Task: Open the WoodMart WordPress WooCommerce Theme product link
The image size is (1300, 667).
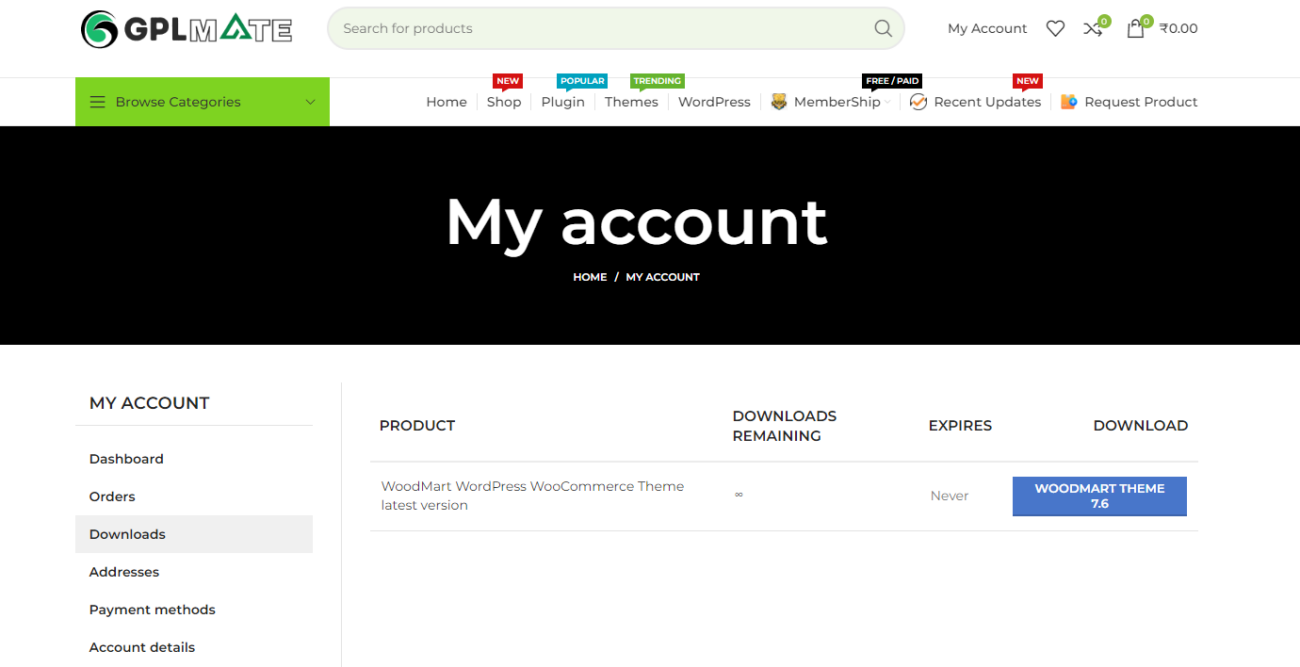Action: tap(532, 496)
